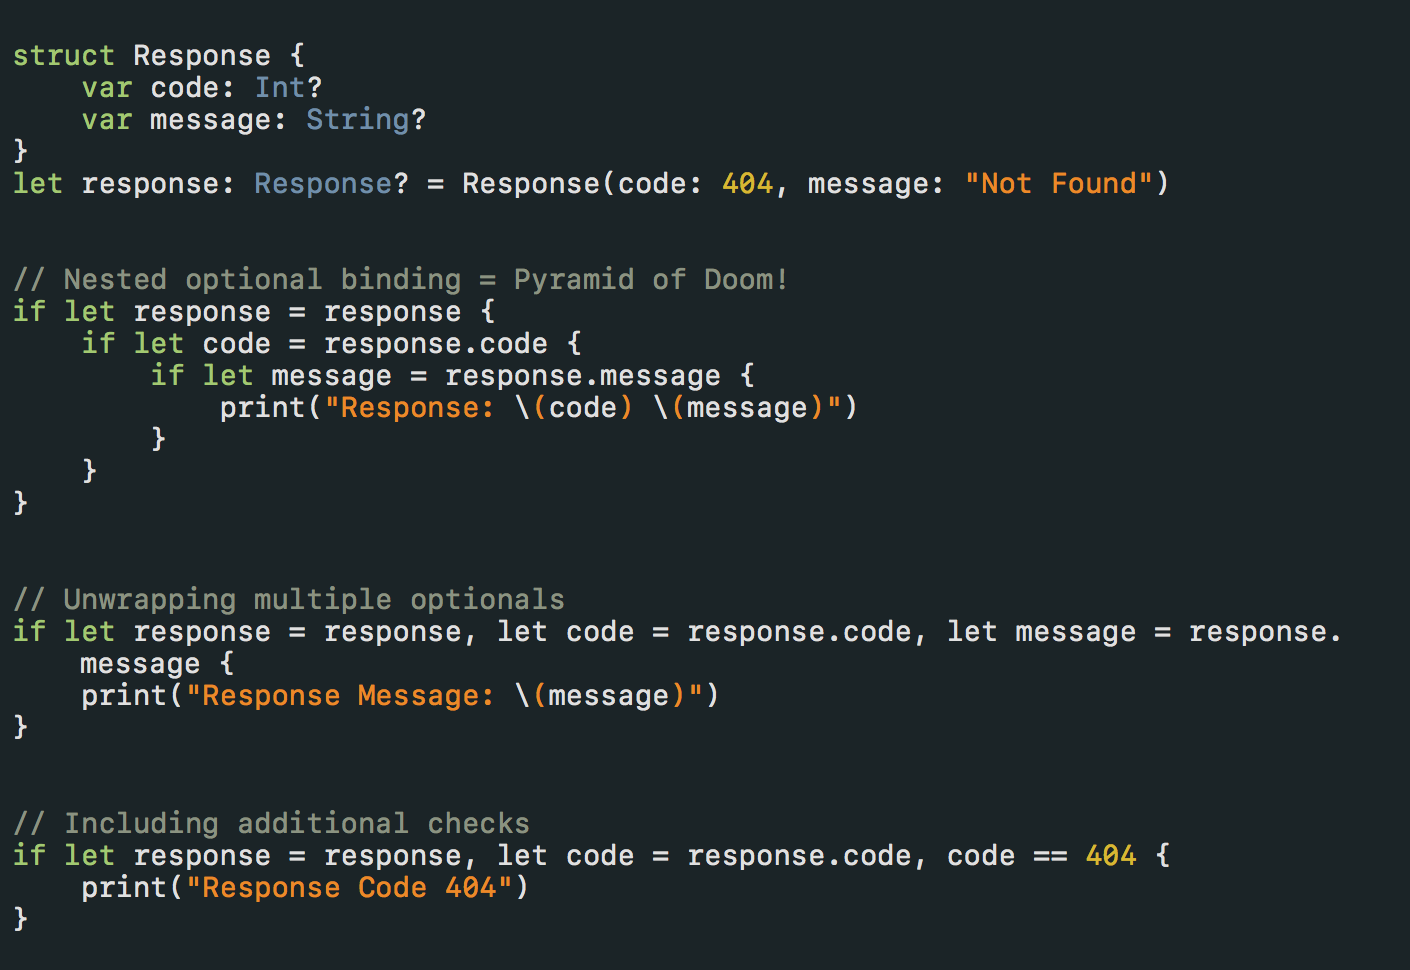Click response.message in the third nested if
Viewport: 1410px width, 970px height.
(583, 376)
